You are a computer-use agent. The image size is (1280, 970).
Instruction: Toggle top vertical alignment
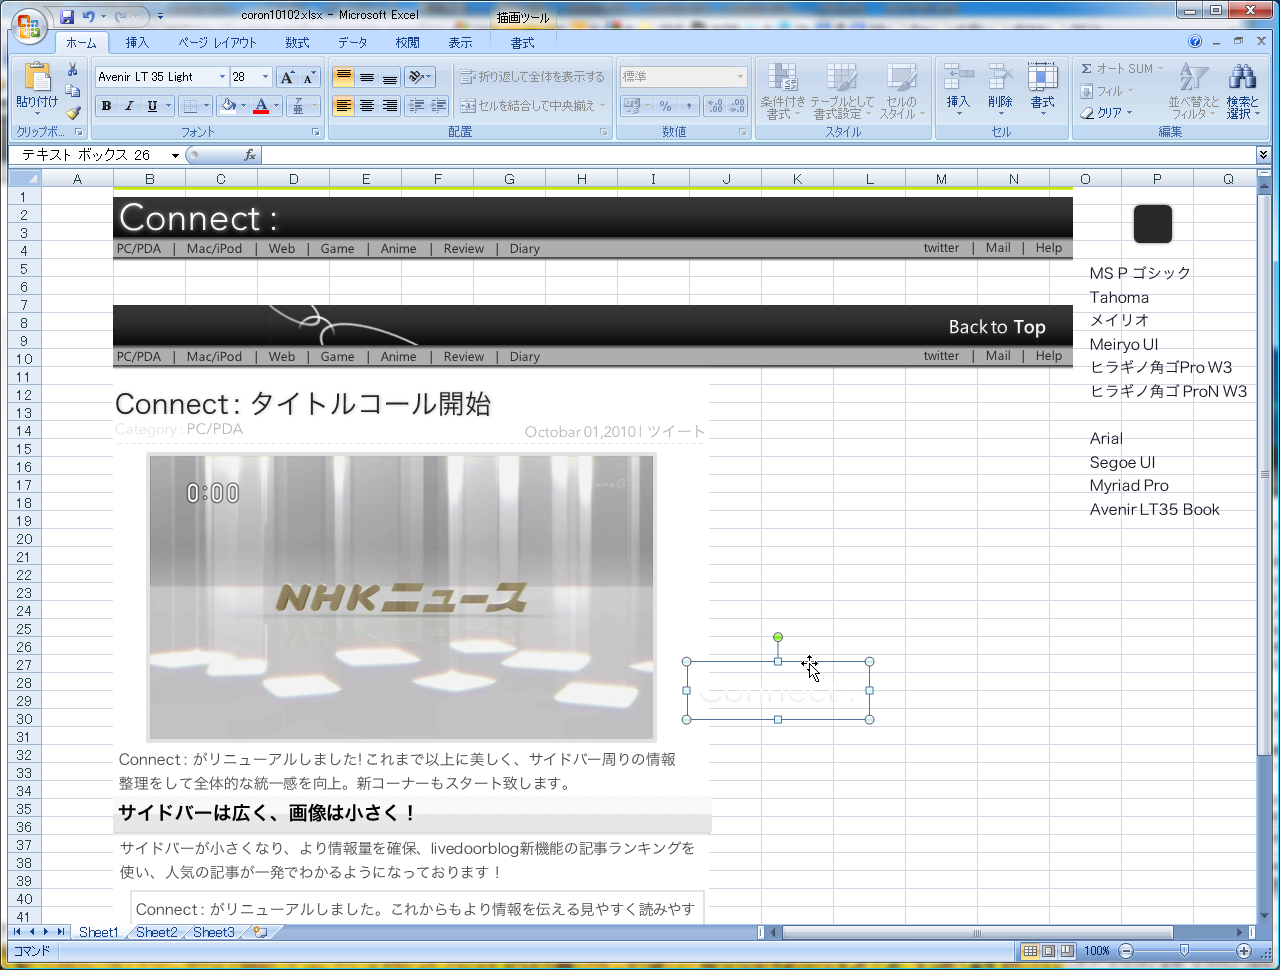343,77
